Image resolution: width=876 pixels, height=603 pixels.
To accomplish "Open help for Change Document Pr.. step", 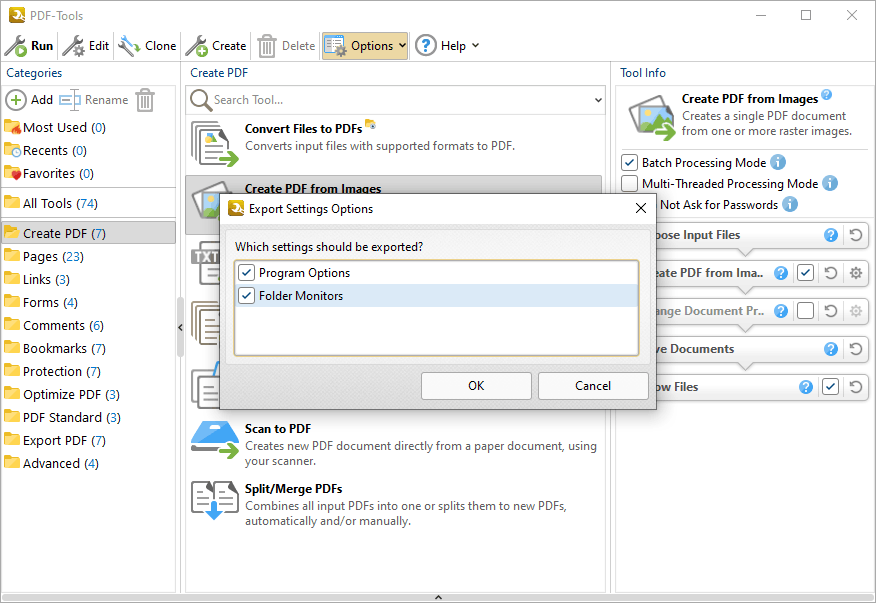I will click(780, 311).
